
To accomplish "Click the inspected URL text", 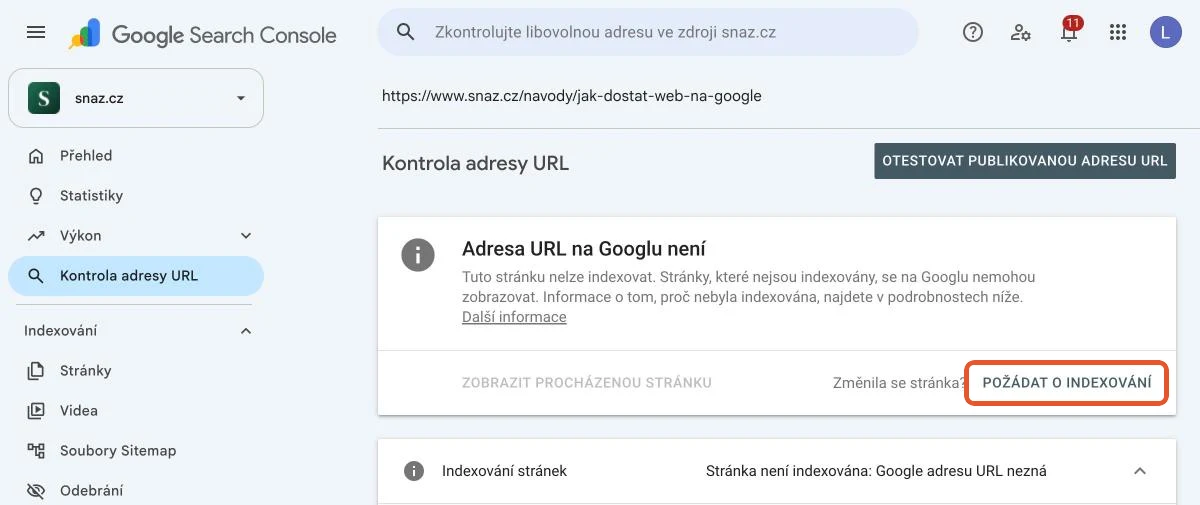I will (572, 97).
